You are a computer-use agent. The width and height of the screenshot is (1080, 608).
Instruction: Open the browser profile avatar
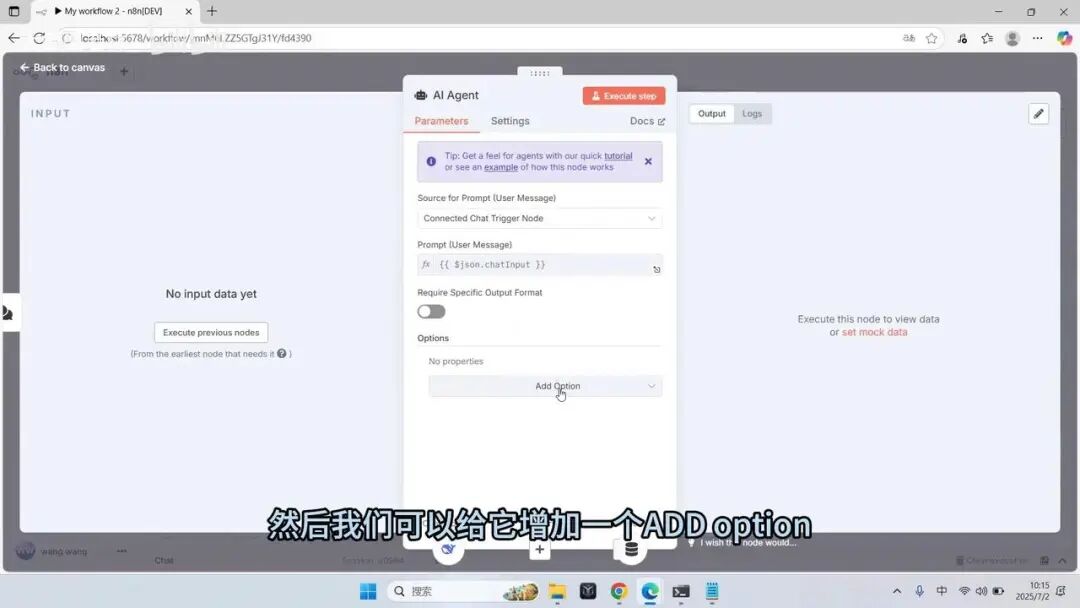pyautogui.click(x=1012, y=38)
